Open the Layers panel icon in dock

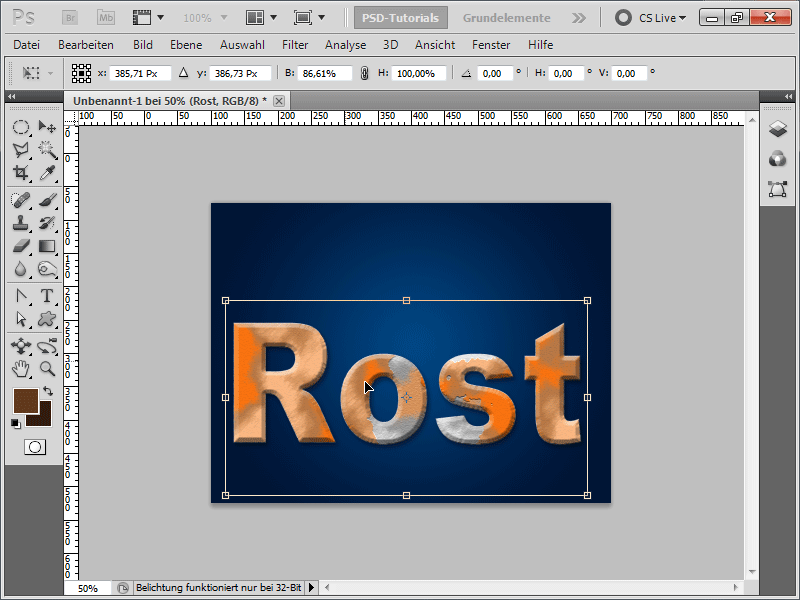click(778, 129)
